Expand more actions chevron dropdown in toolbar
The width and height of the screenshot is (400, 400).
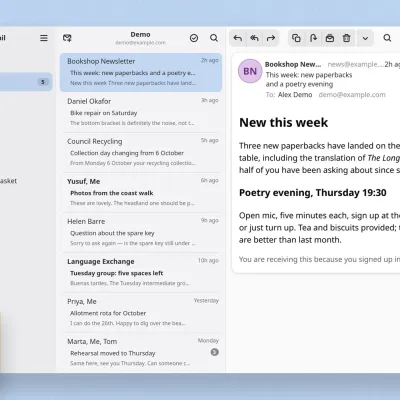click(365, 38)
